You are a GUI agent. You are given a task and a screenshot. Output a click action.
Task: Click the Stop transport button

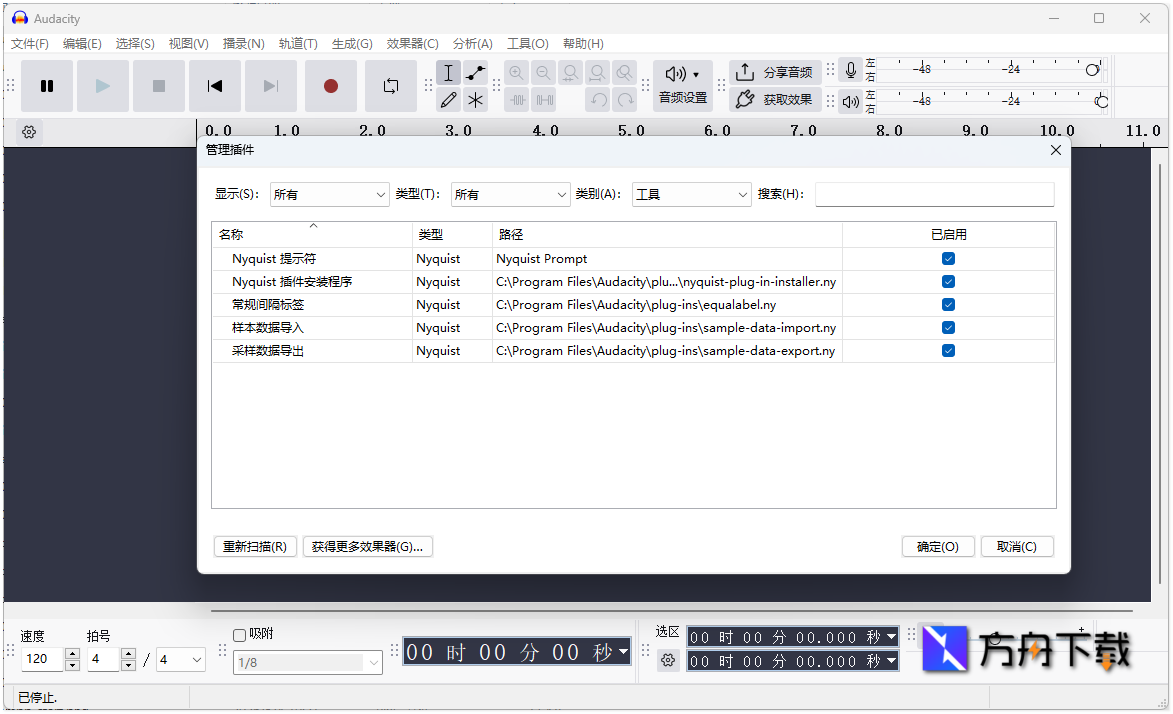pyautogui.click(x=159, y=86)
